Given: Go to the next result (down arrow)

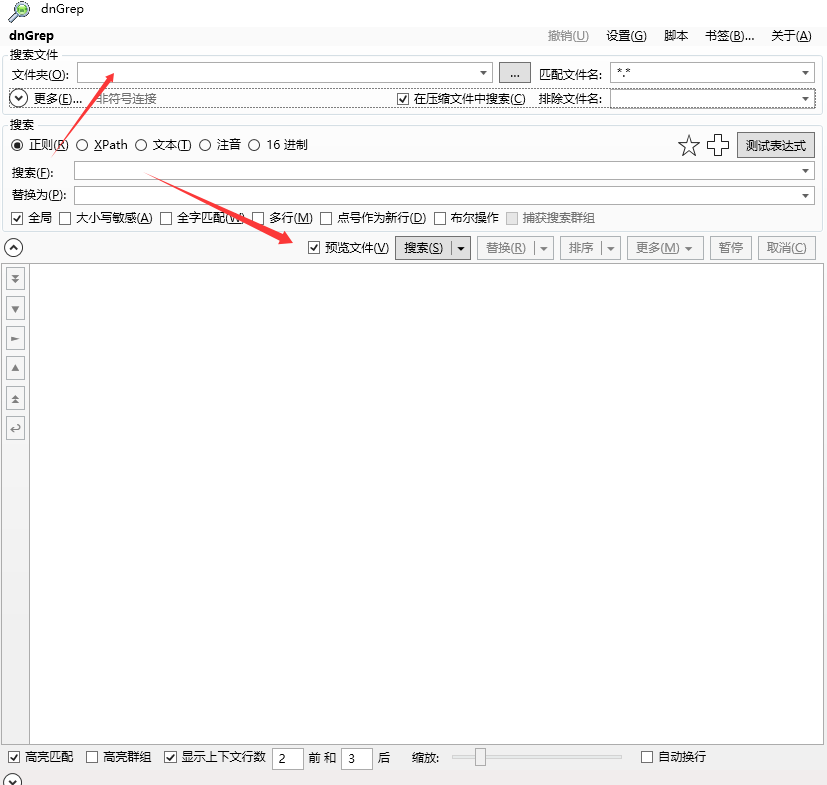Looking at the screenshot, I should (15, 309).
